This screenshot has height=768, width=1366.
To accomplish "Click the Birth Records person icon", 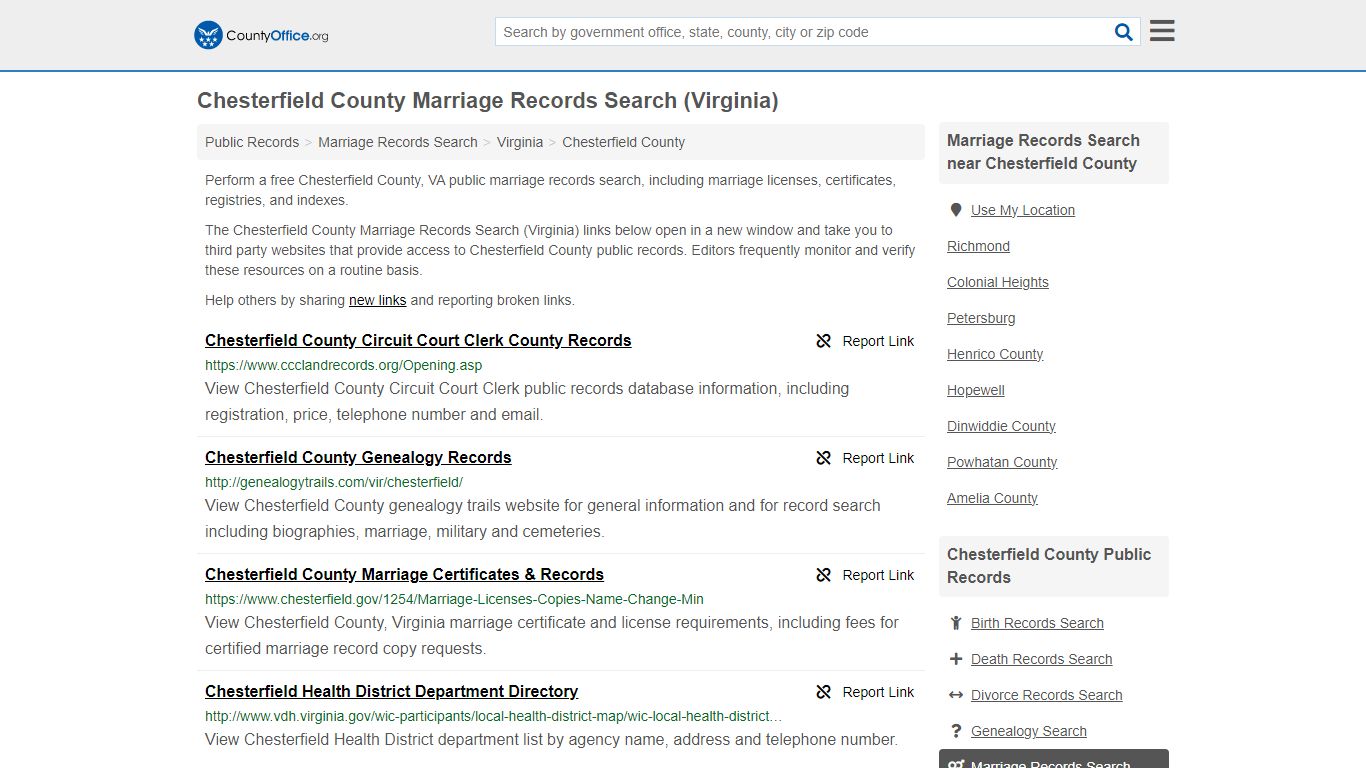I will coord(956,623).
